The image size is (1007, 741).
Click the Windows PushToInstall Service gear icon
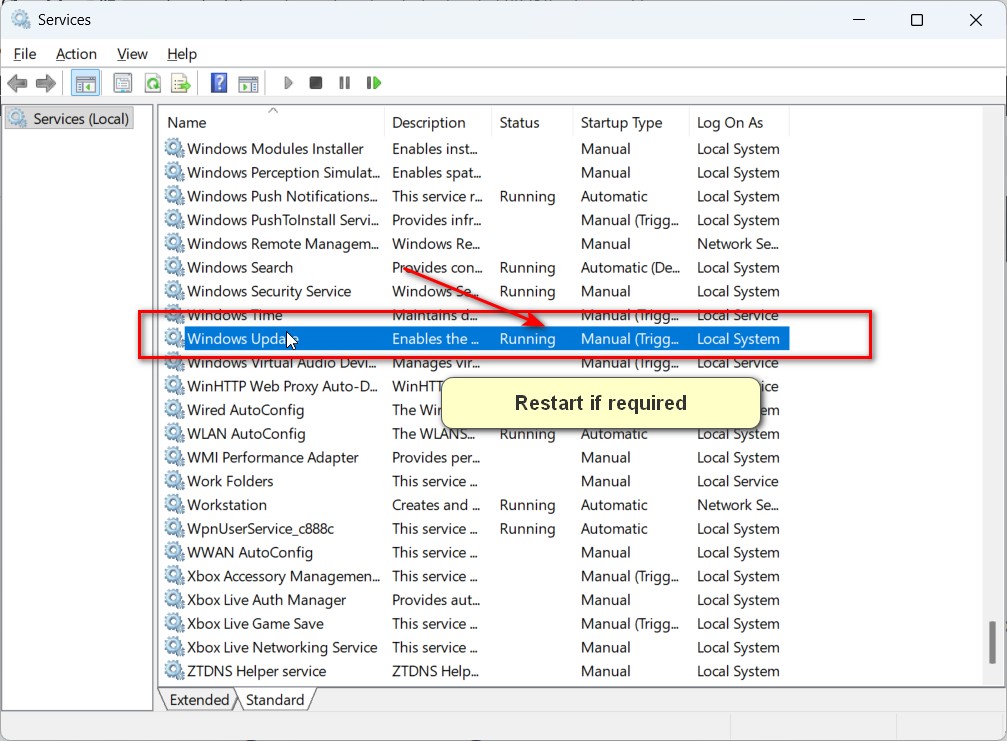[174, 220]
